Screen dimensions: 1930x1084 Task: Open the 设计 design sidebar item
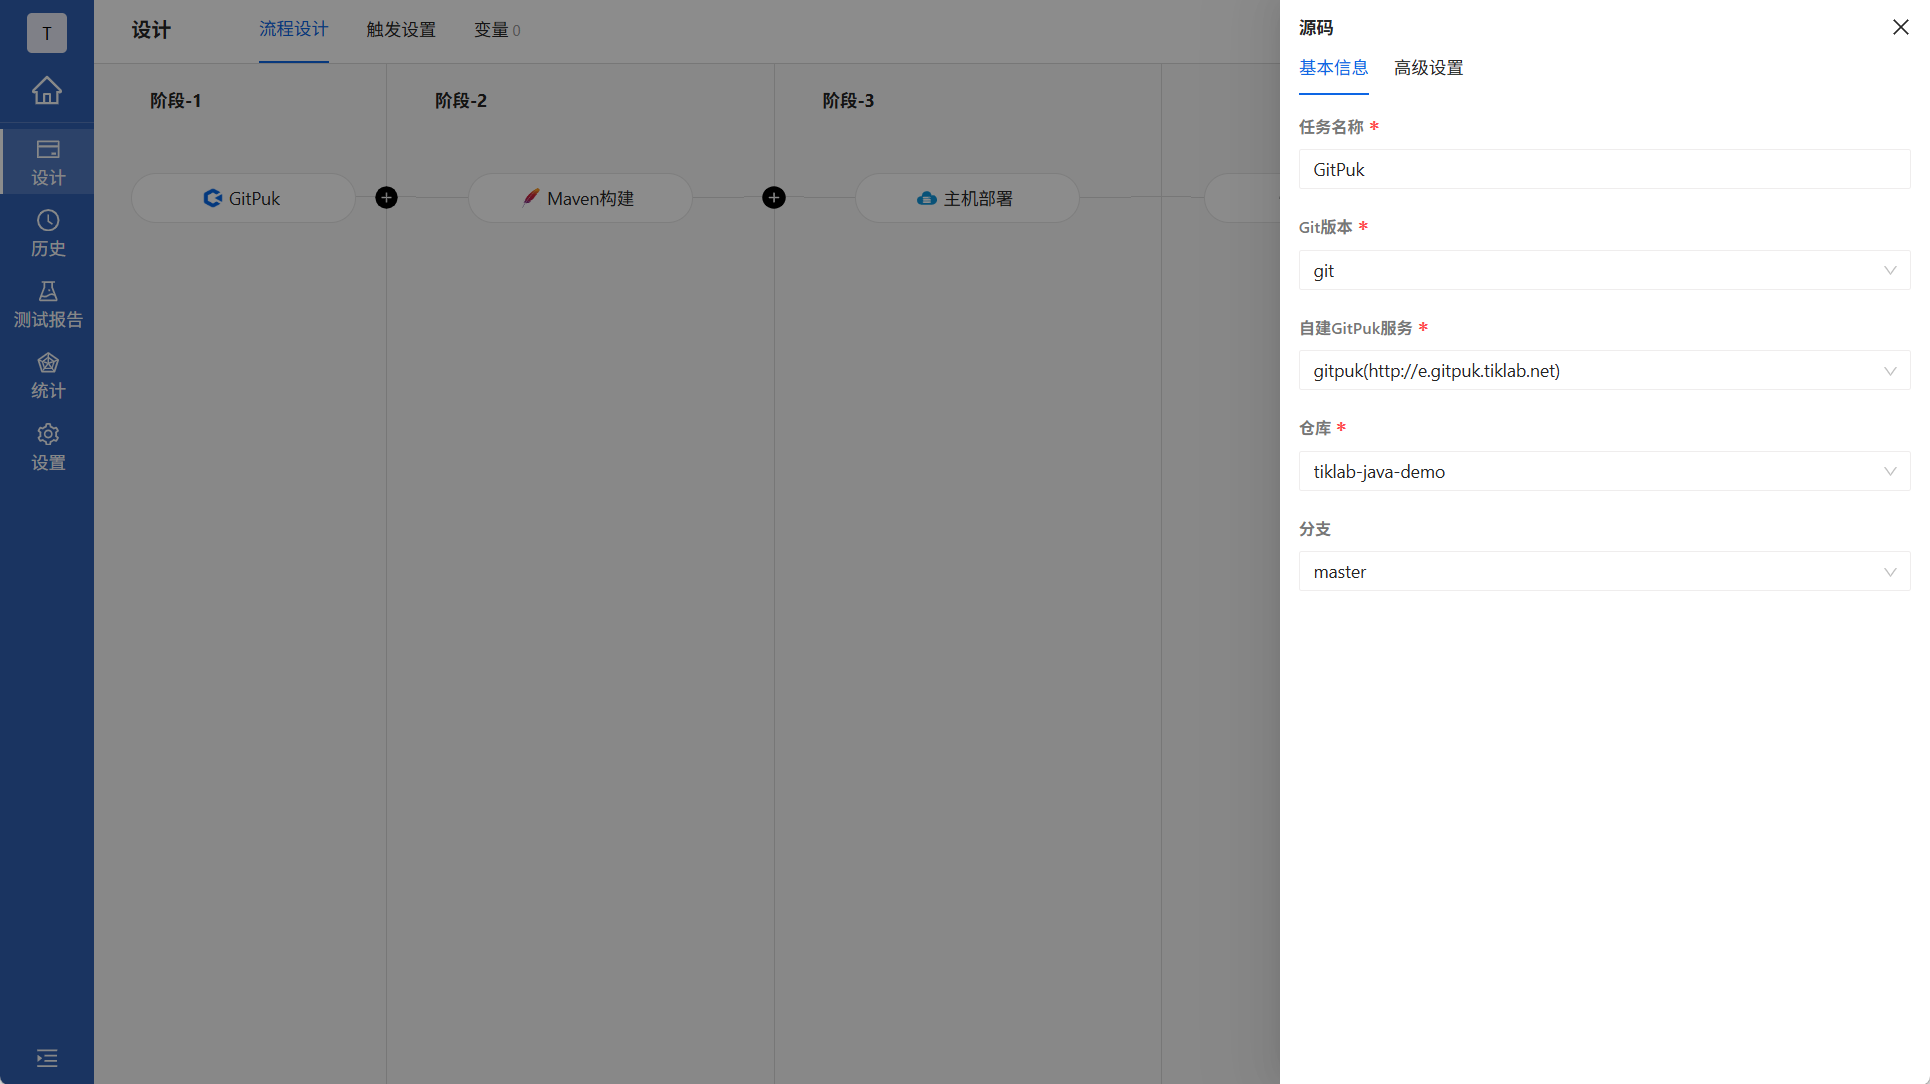click(47, 161)
